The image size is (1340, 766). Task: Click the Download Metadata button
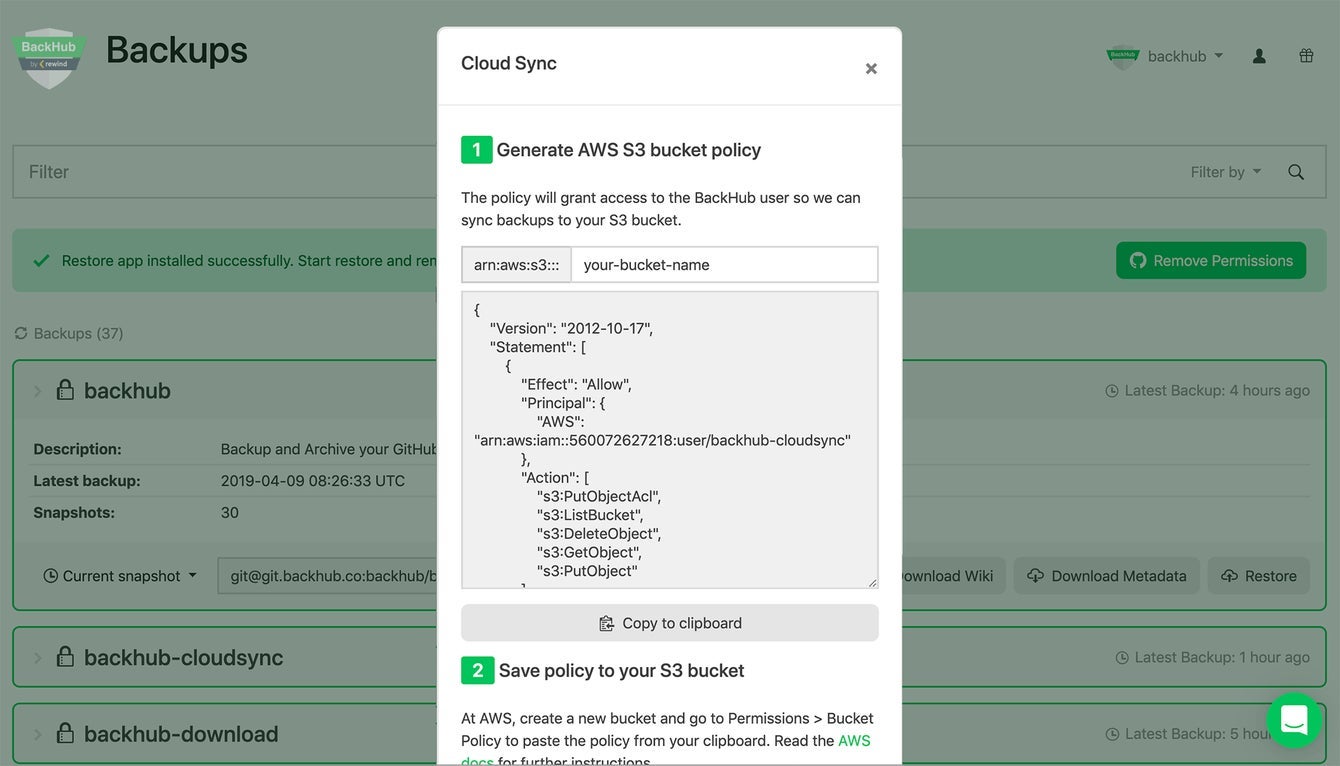pyautogui.click(x=1106, y=576)
